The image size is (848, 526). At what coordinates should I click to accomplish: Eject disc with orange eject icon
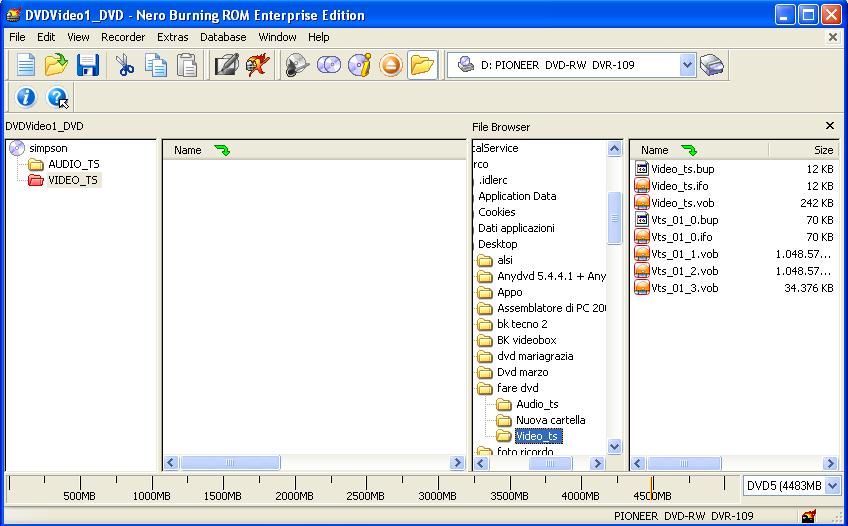(391, 65)
